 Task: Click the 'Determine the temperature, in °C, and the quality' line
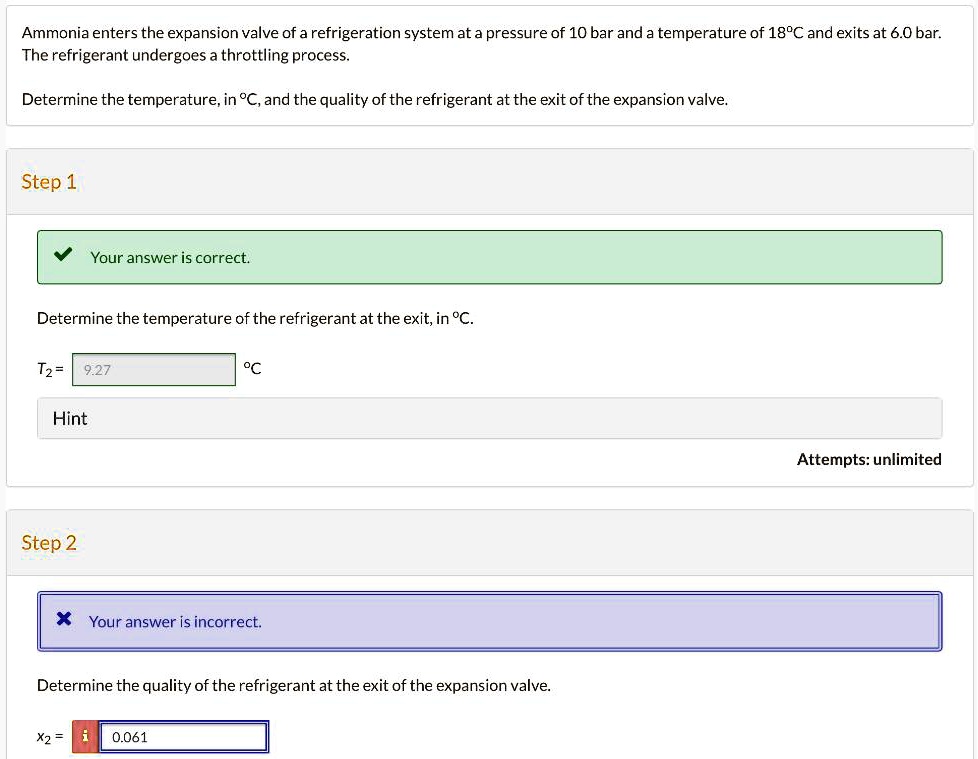point(375,99)
